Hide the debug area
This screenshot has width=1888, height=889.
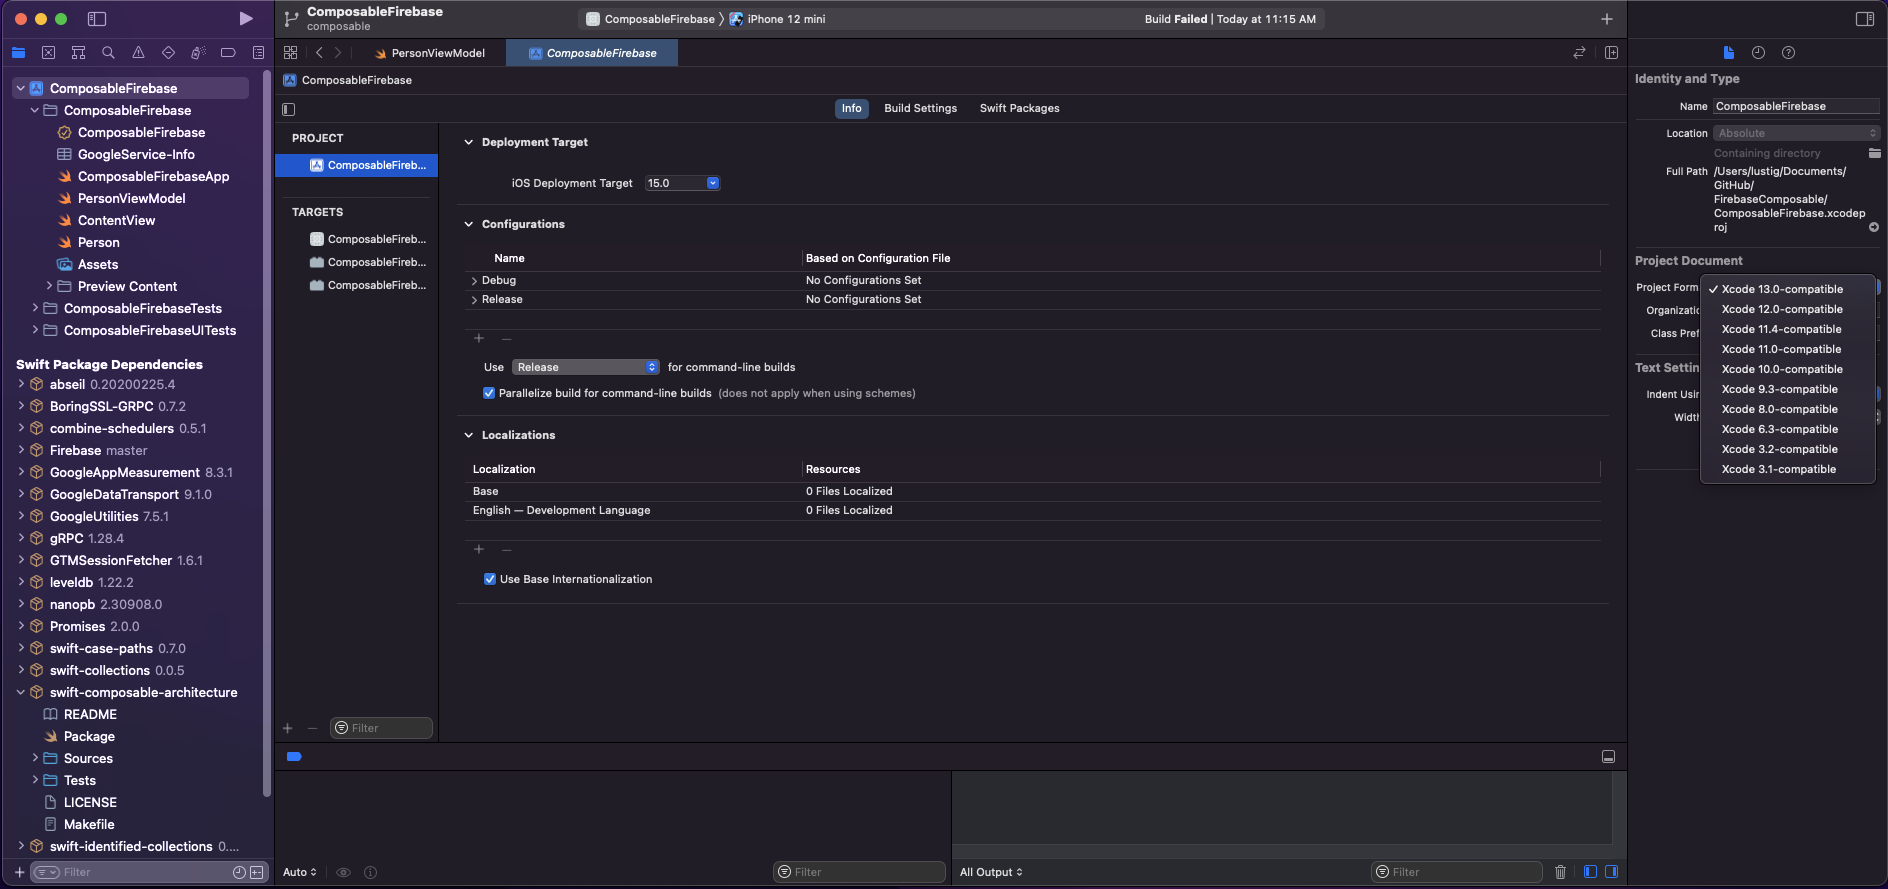[1608, 756]
